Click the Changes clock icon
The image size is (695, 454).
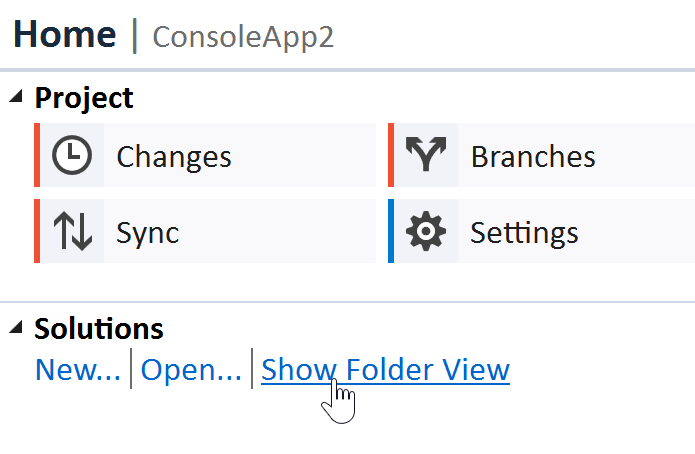(x=72, y=156)
